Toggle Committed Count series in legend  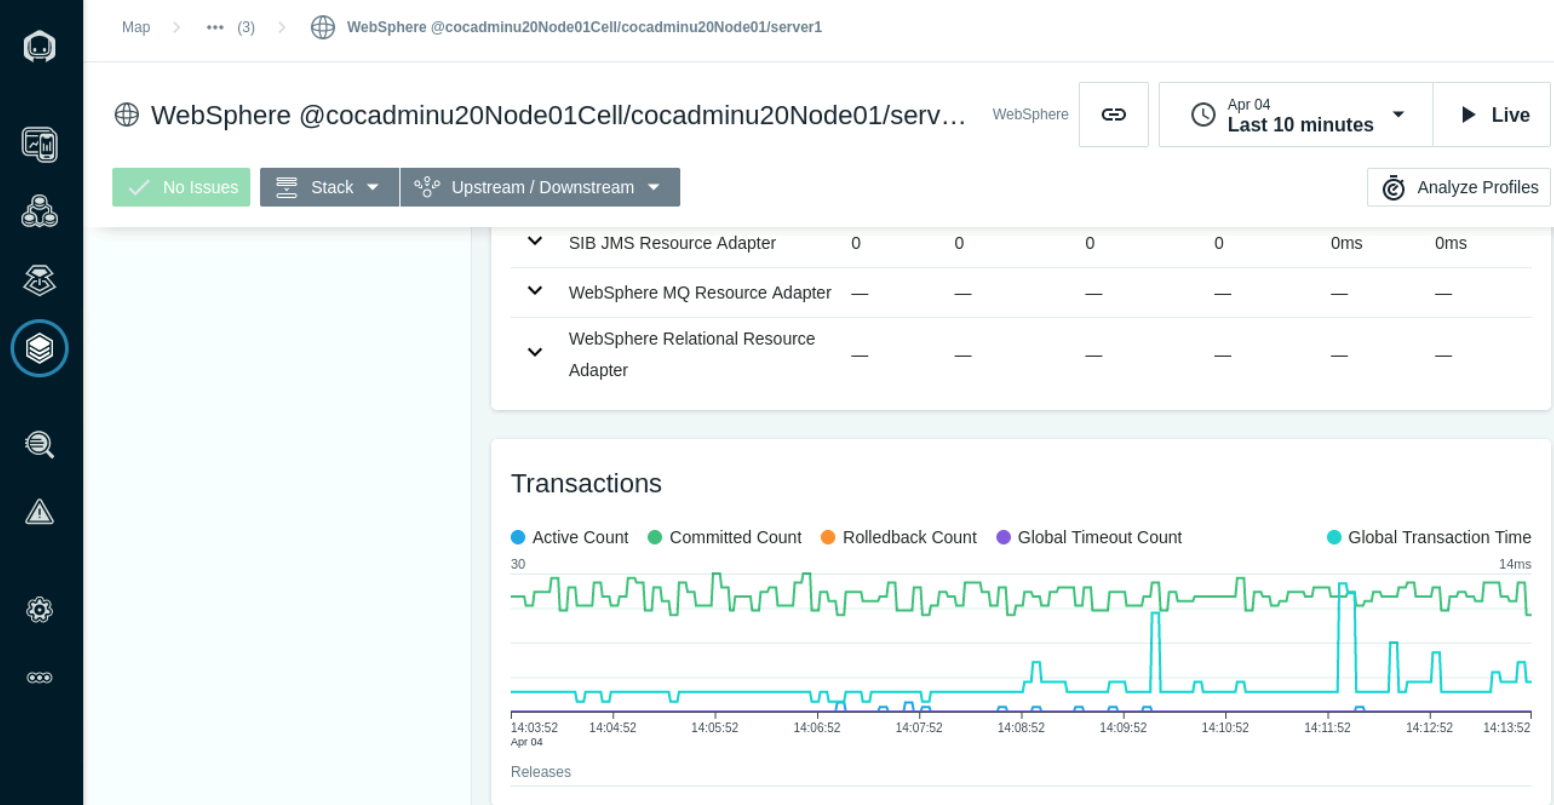(x=725, y=537)
